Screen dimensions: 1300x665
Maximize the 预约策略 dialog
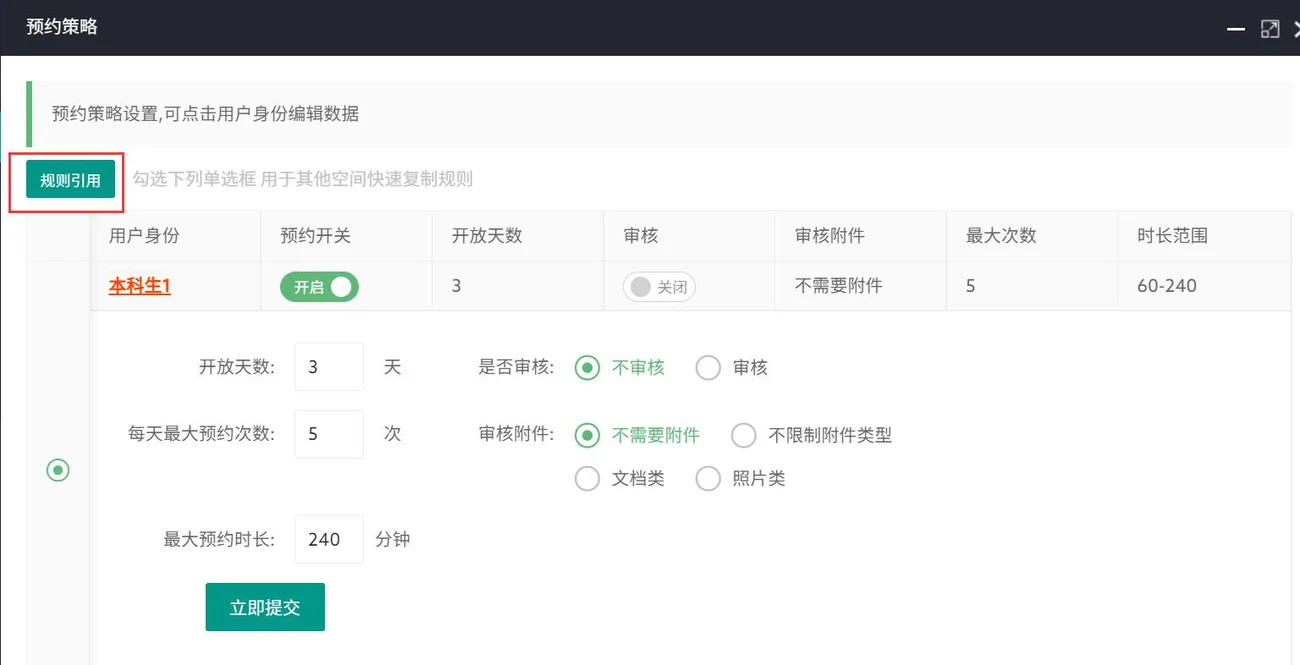(x=1270, y=29)
